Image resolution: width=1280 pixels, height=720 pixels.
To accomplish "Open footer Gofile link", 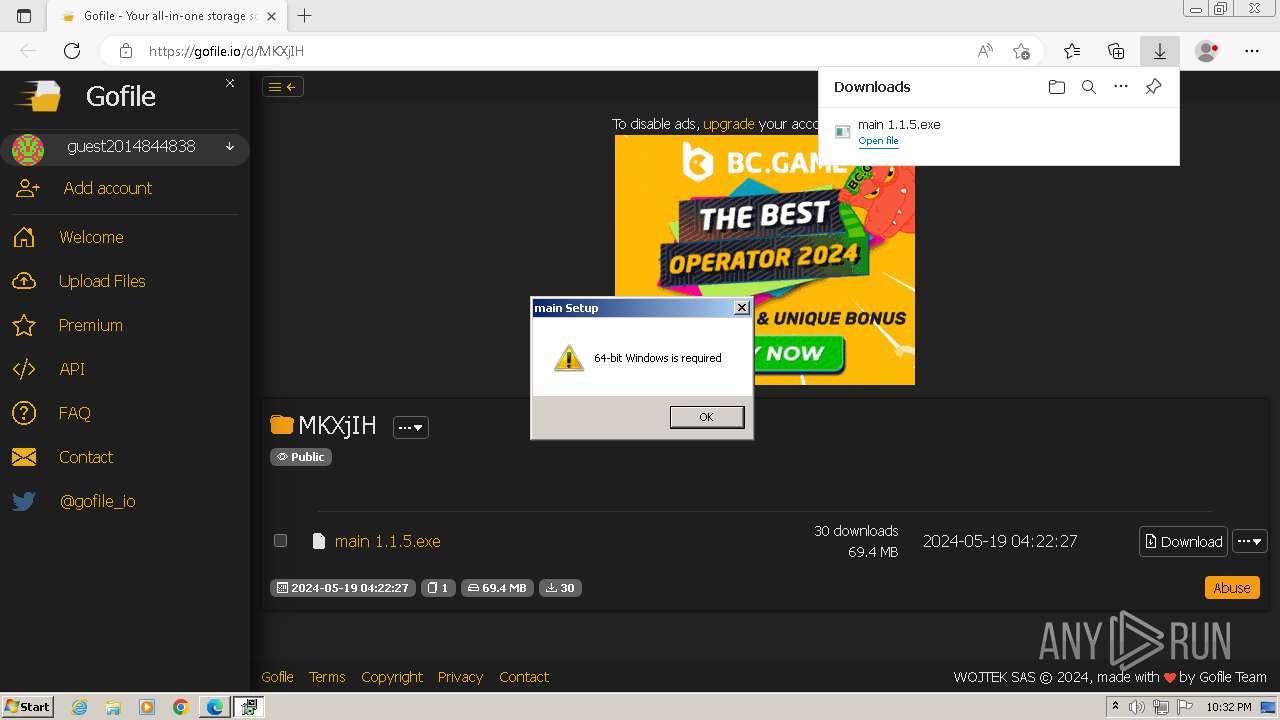I will [277, 677].
